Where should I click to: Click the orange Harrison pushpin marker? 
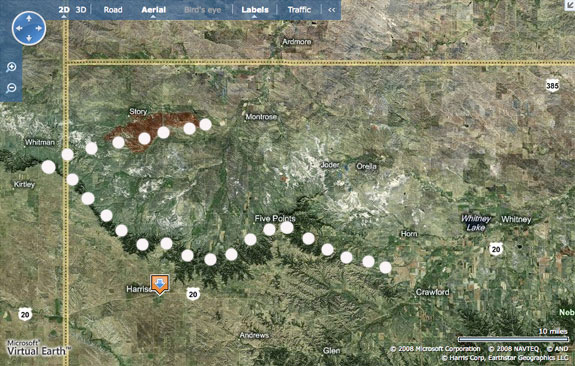pos(160,284)
